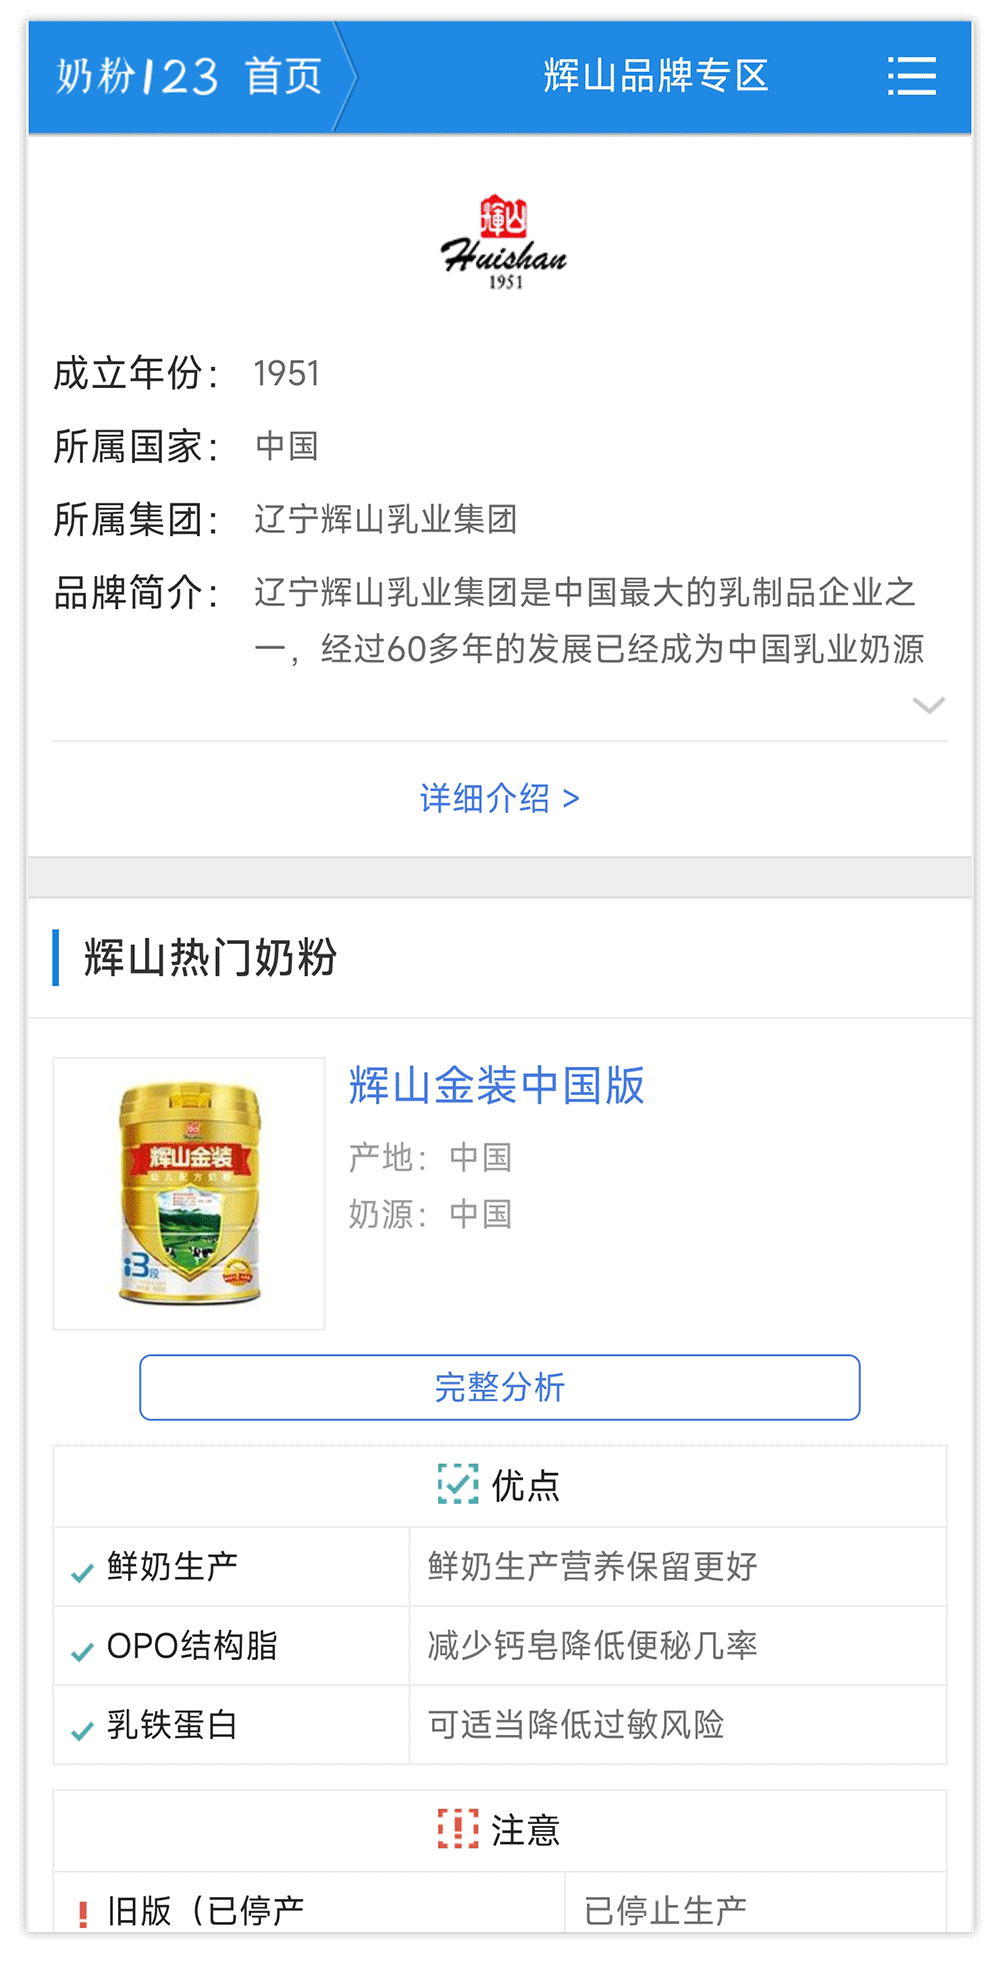Click 辉山品牌专区 header title

tap(656, 76)
